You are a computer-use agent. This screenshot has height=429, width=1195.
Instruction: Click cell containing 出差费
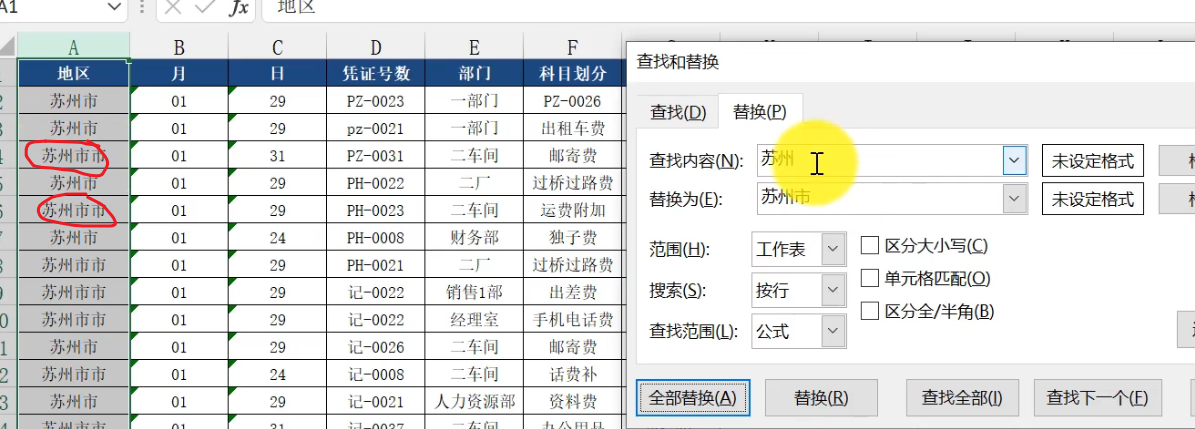click(573, 293)
